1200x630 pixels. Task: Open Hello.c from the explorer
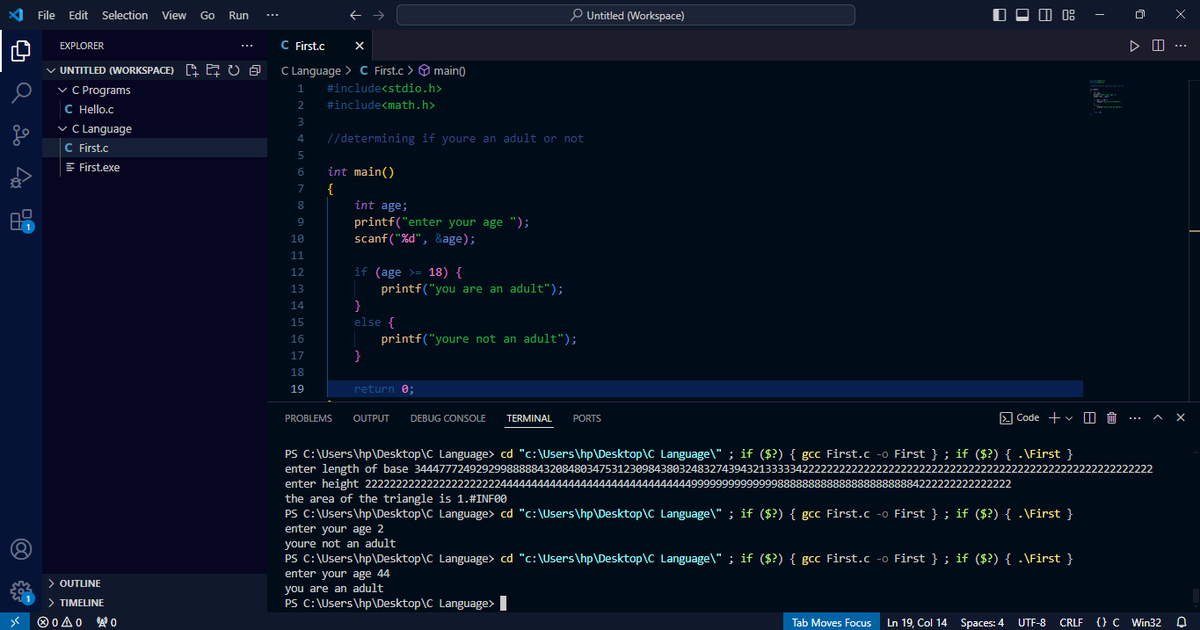pos(96,109)
